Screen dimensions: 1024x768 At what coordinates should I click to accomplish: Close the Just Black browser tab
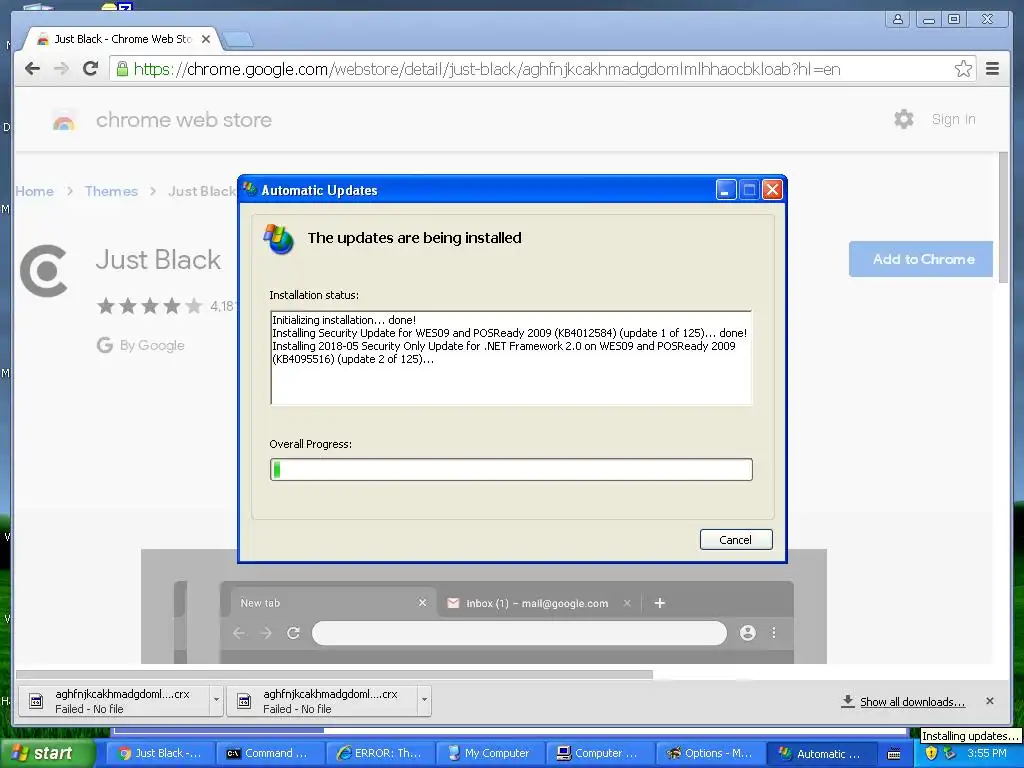coord(206,39)
